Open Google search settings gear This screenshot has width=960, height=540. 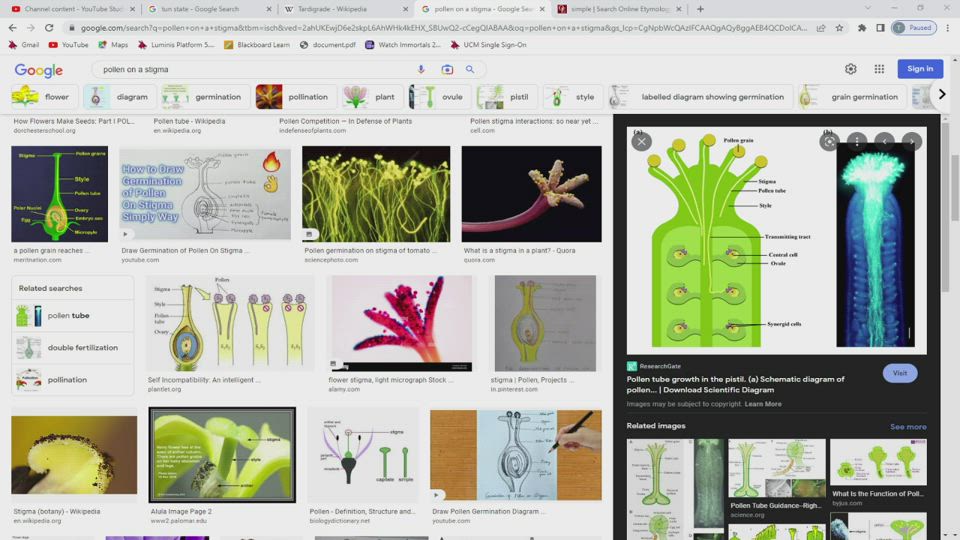850,69
